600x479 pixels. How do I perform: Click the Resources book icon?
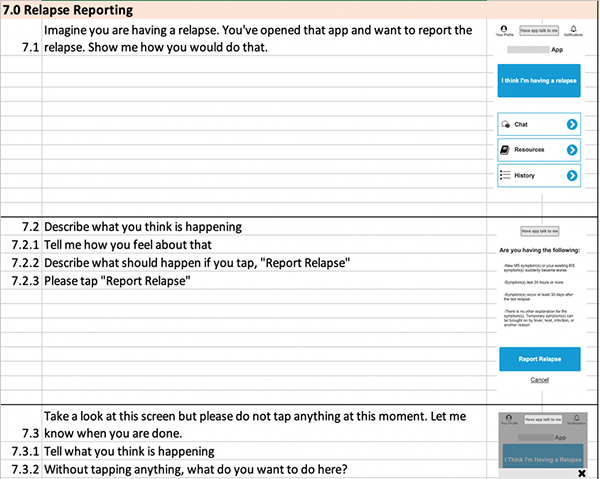coord(505,150)
